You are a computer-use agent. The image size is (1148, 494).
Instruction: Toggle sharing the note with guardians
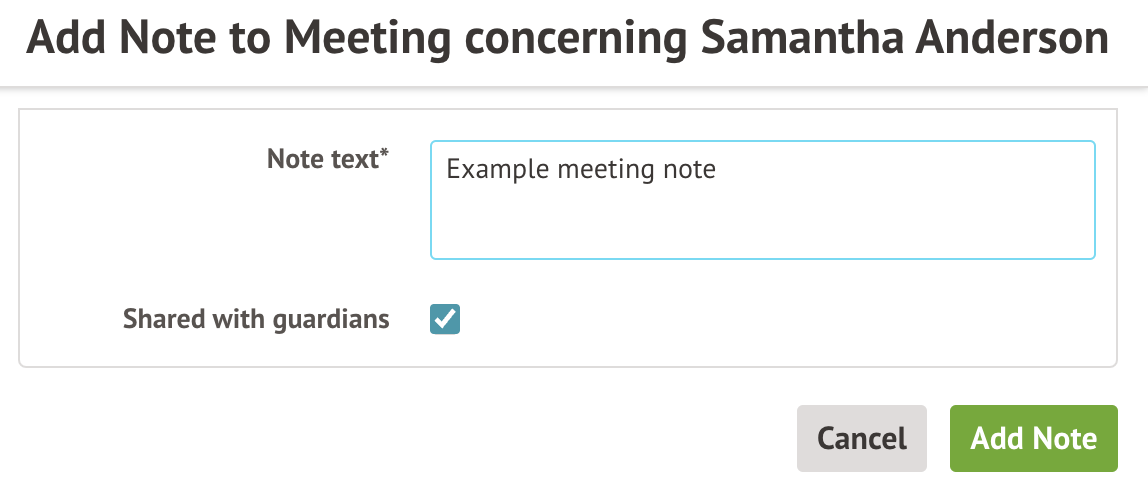(445, 320)
